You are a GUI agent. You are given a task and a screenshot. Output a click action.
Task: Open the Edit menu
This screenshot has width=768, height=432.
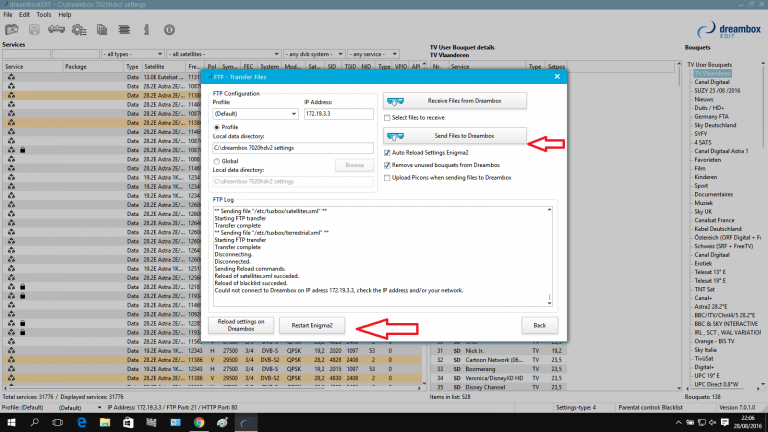click(24, 15)
